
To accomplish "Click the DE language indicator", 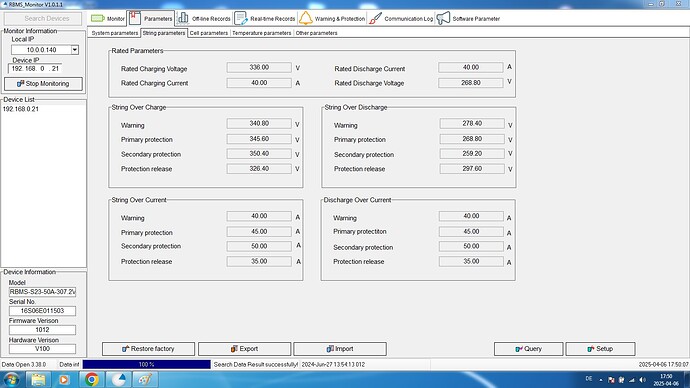I will [589, 379].
